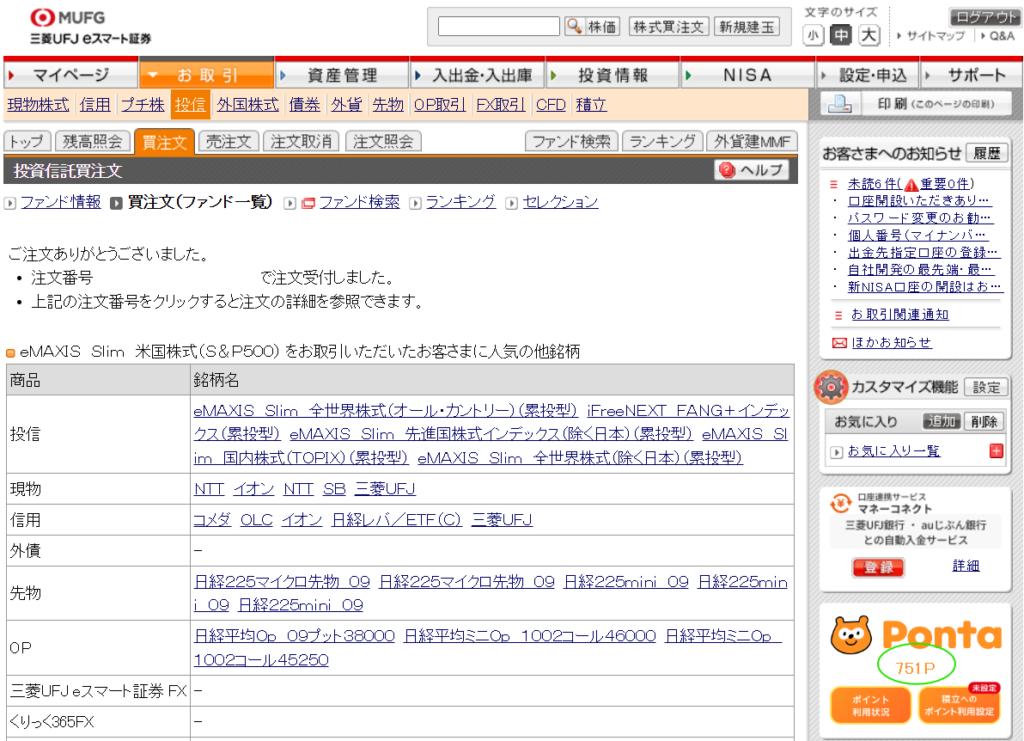Click the 追加 favorites button

tap(941, 421)
